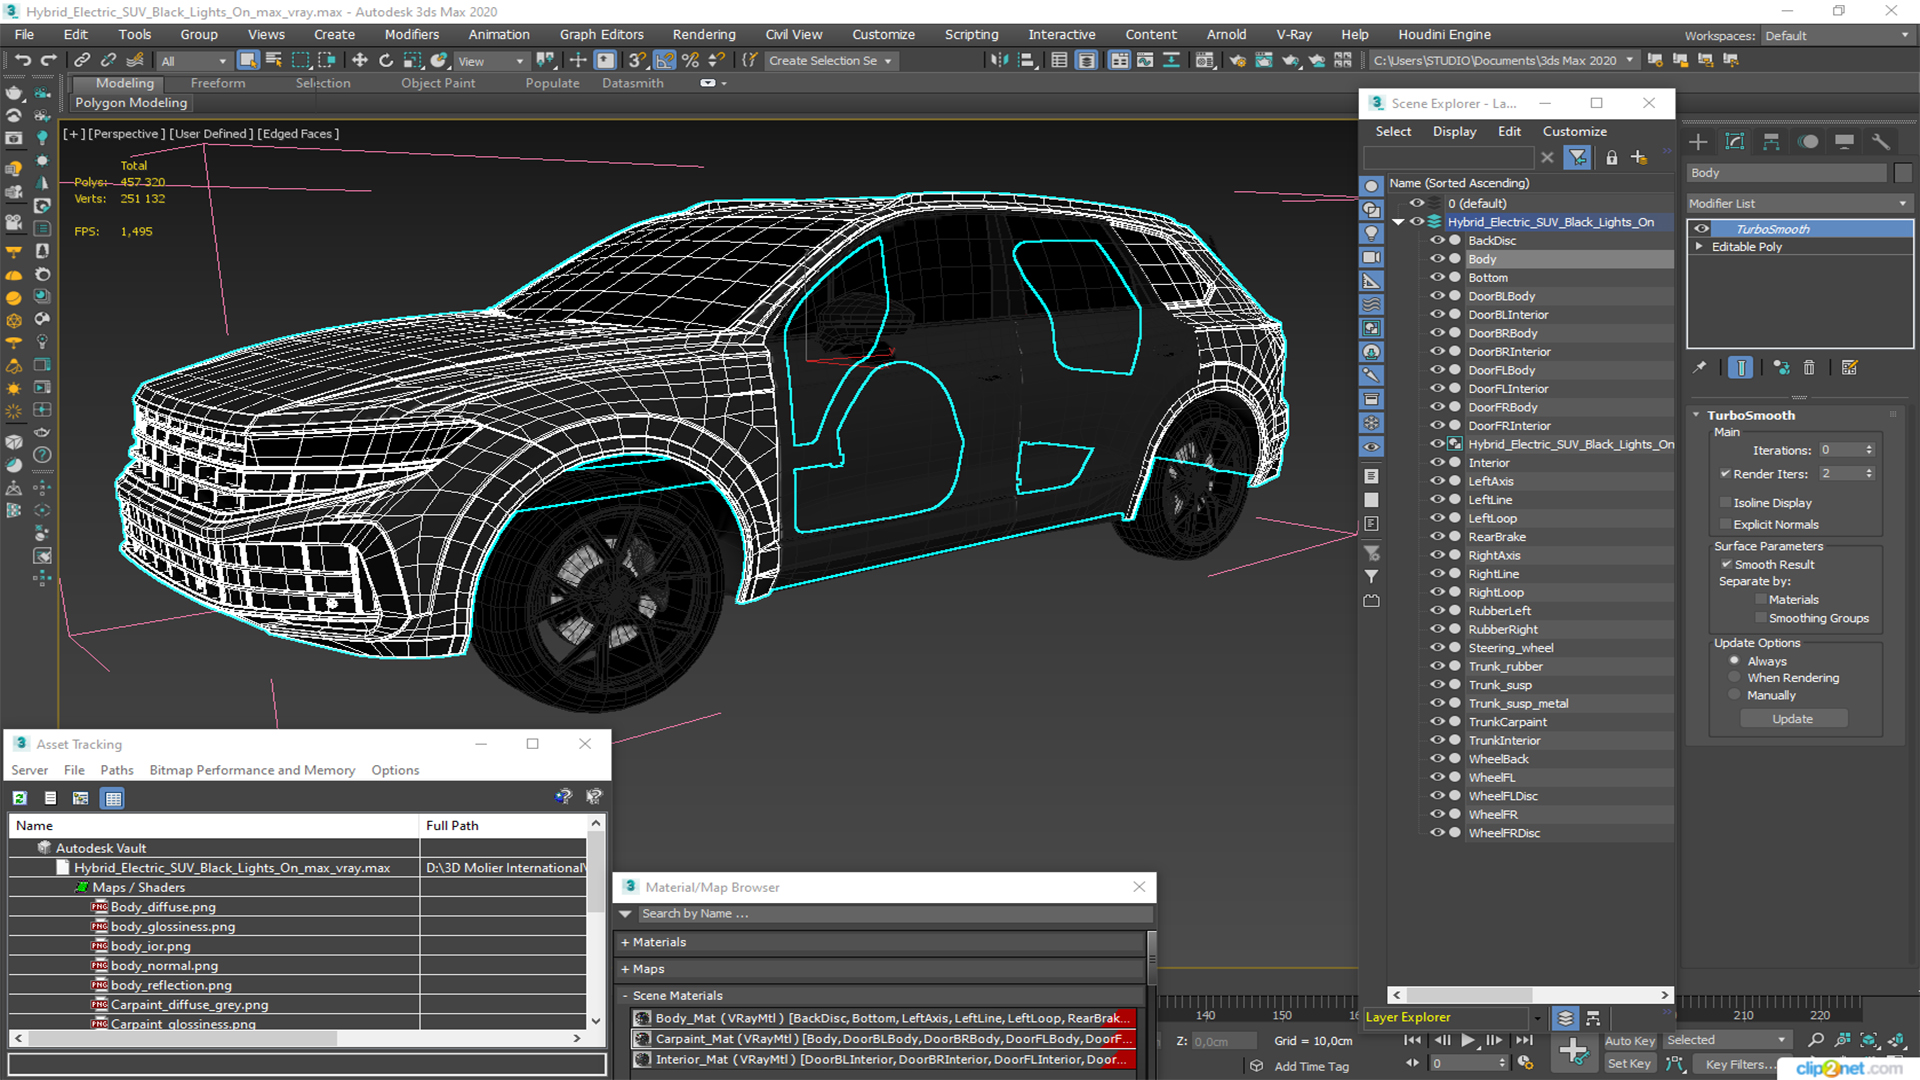The width and height of the screenshot is (1920, 1080).
Task: Toggle Show End Result button
Action: (x=1741, y=368)
